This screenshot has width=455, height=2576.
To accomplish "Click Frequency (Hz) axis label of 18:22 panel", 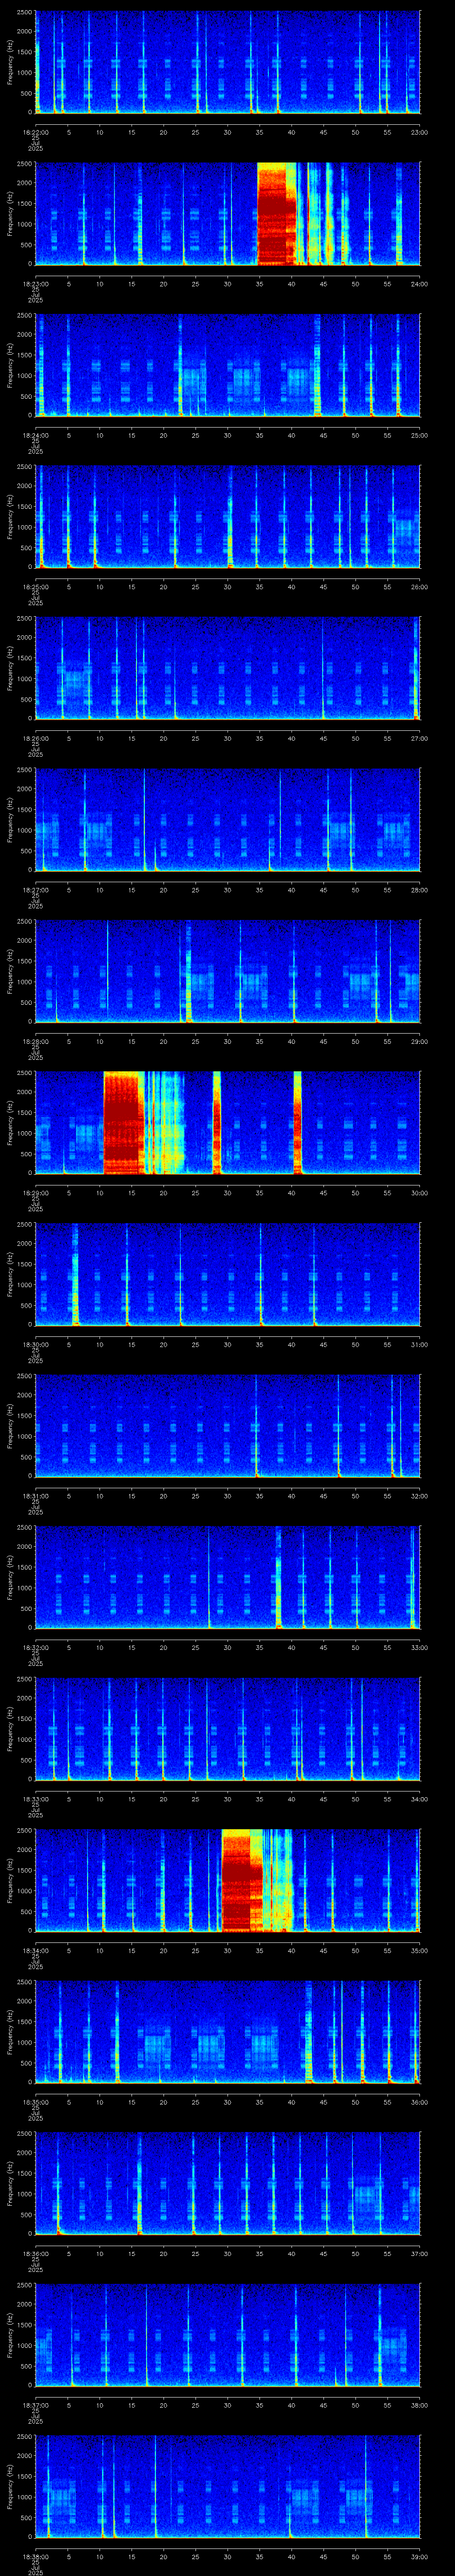I will (x=10, y=62).
